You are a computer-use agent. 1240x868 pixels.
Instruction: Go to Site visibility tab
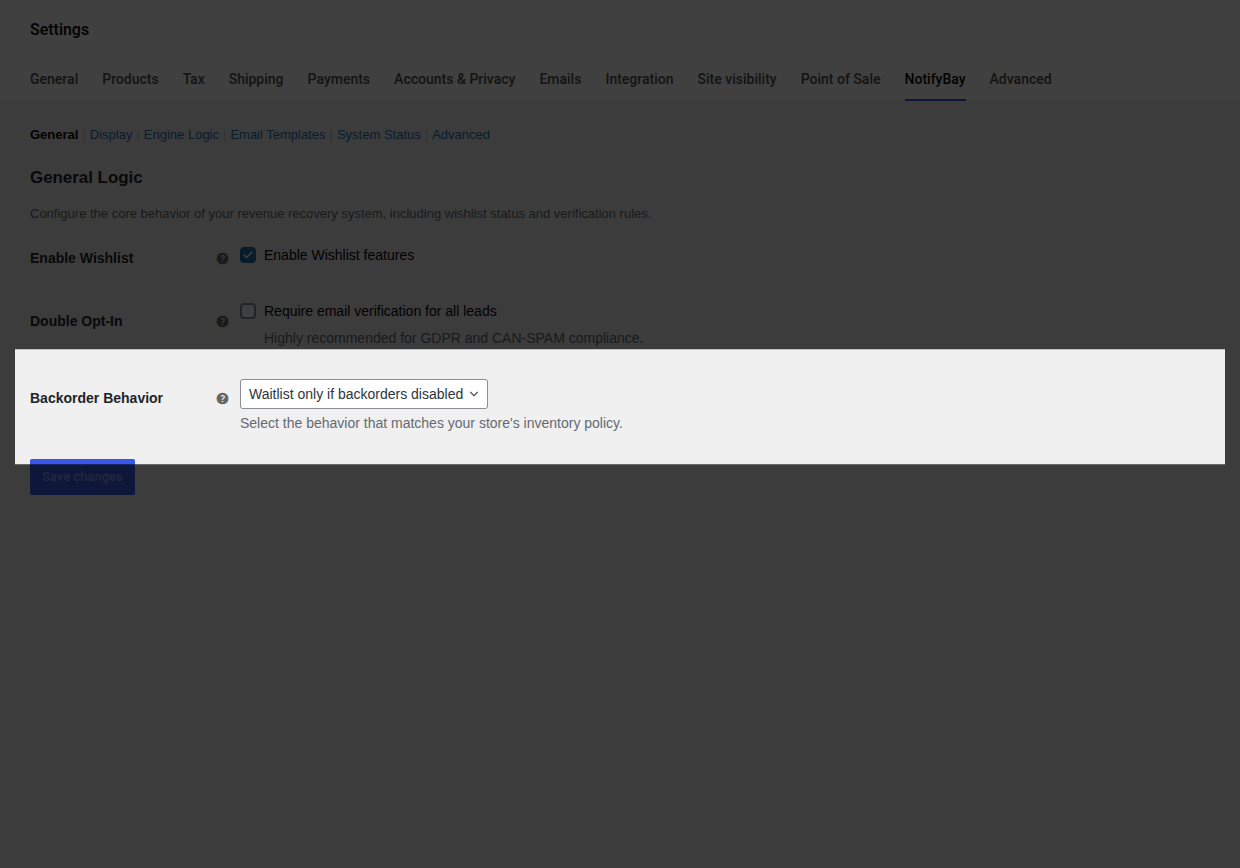(737, 79)
